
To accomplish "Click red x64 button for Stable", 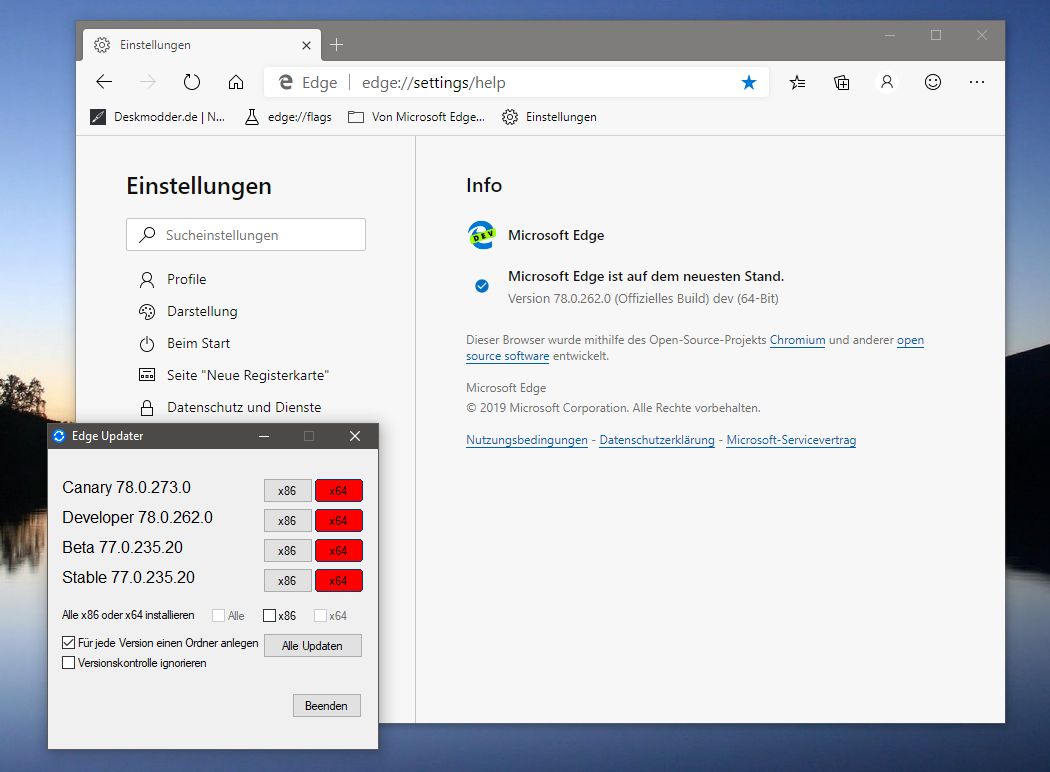I will 338,581.
